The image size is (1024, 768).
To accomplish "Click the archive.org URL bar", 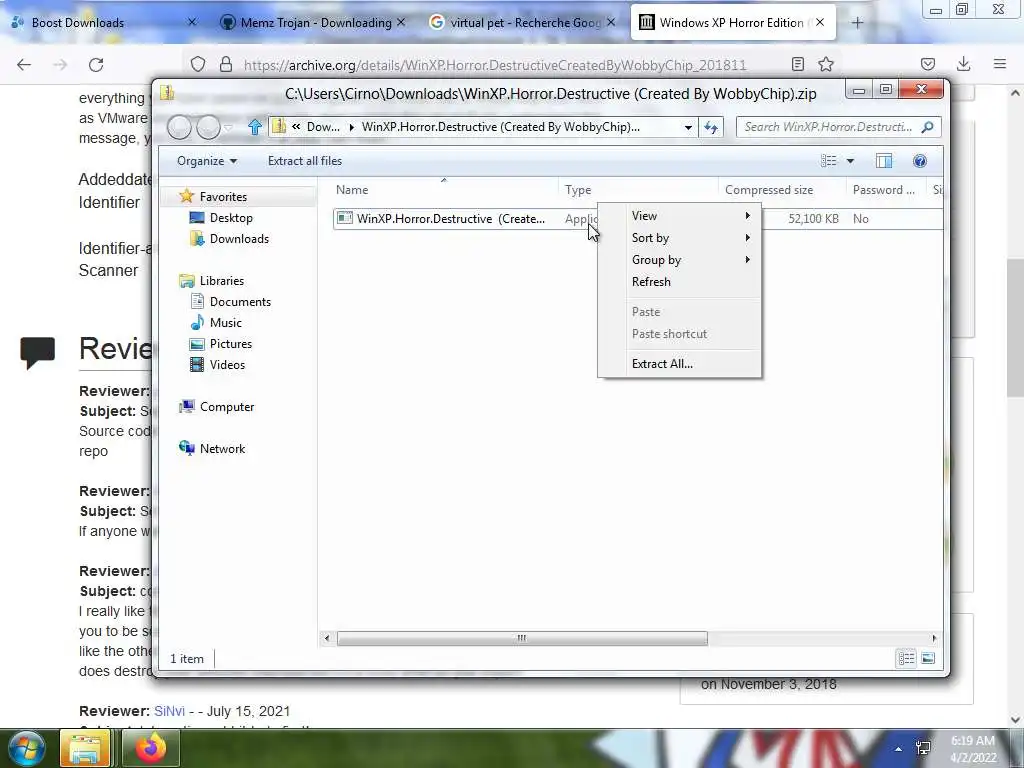I will tap(495, 65).
